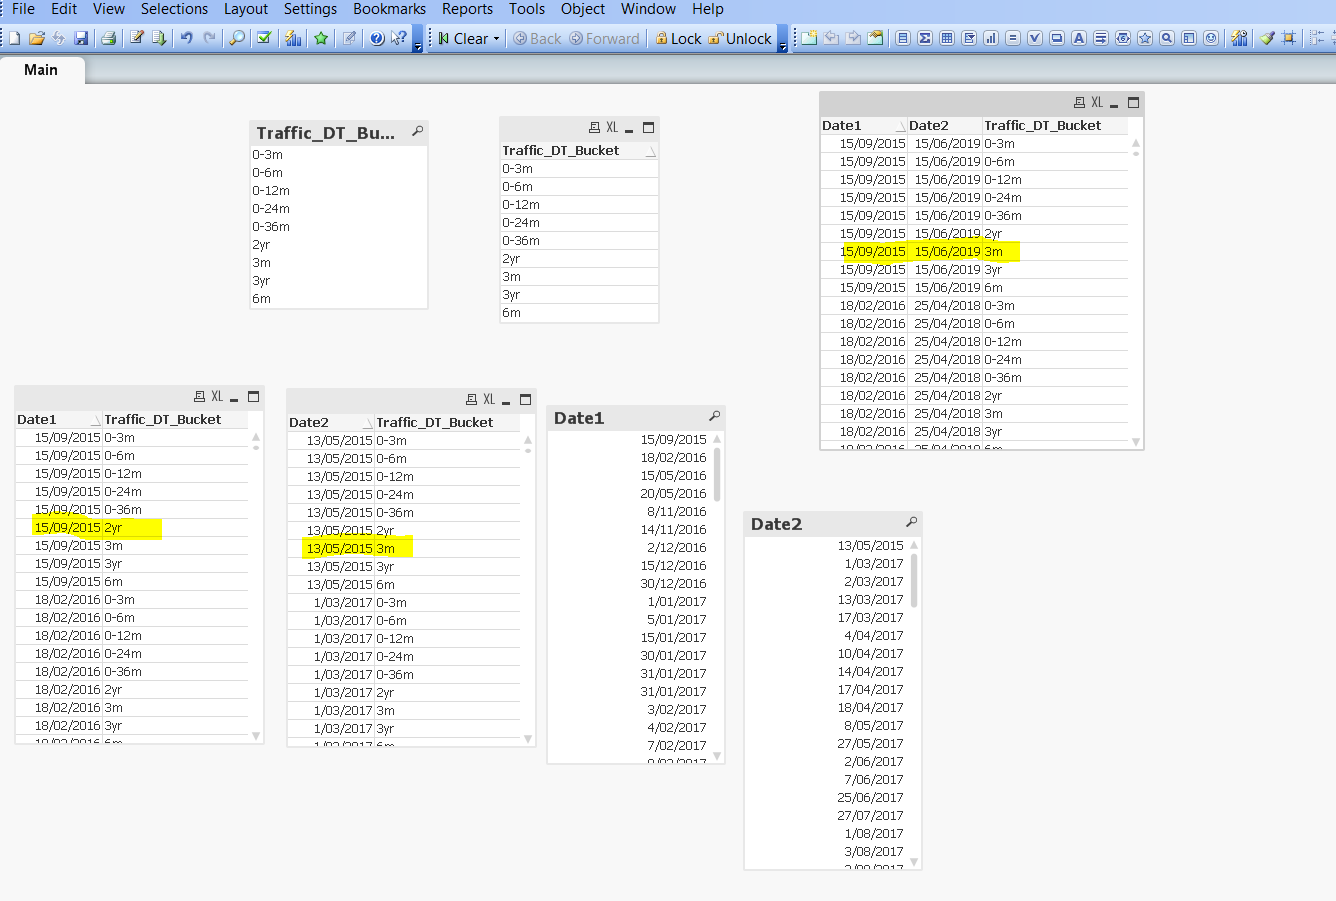Run the Reload script icon
This screenshot has width=1336, height=901.
point(158,38)
